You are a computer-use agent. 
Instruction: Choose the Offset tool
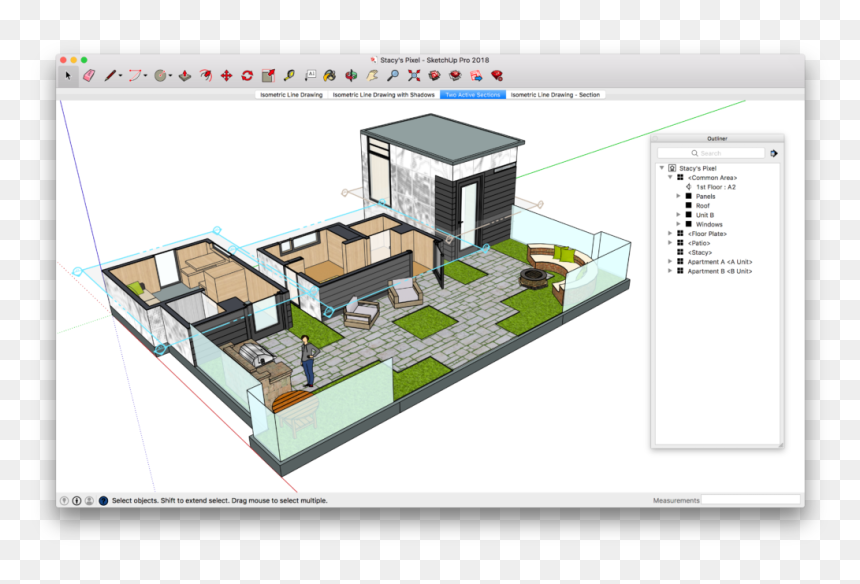pyautogui.click(x=206, y=76)
